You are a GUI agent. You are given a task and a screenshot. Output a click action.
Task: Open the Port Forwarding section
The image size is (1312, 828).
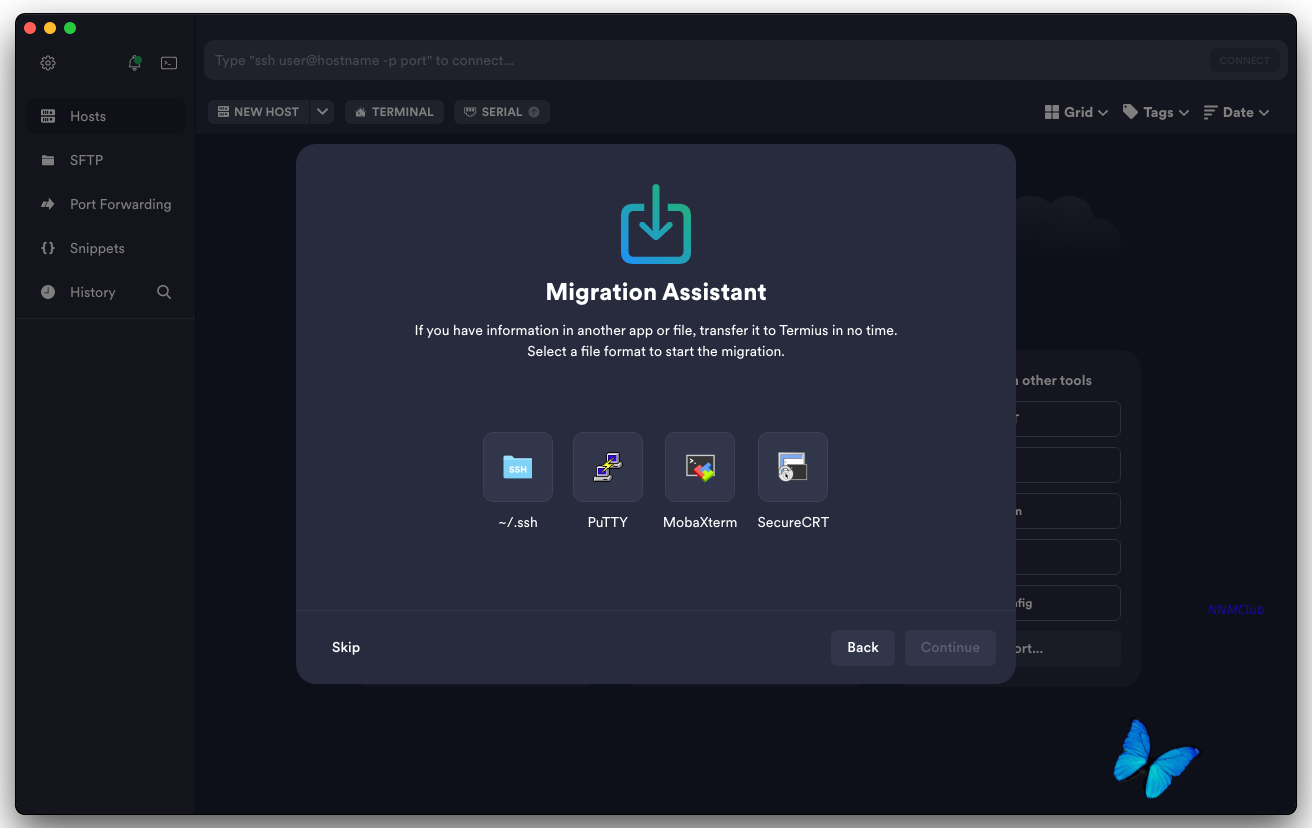click(106, 204)
